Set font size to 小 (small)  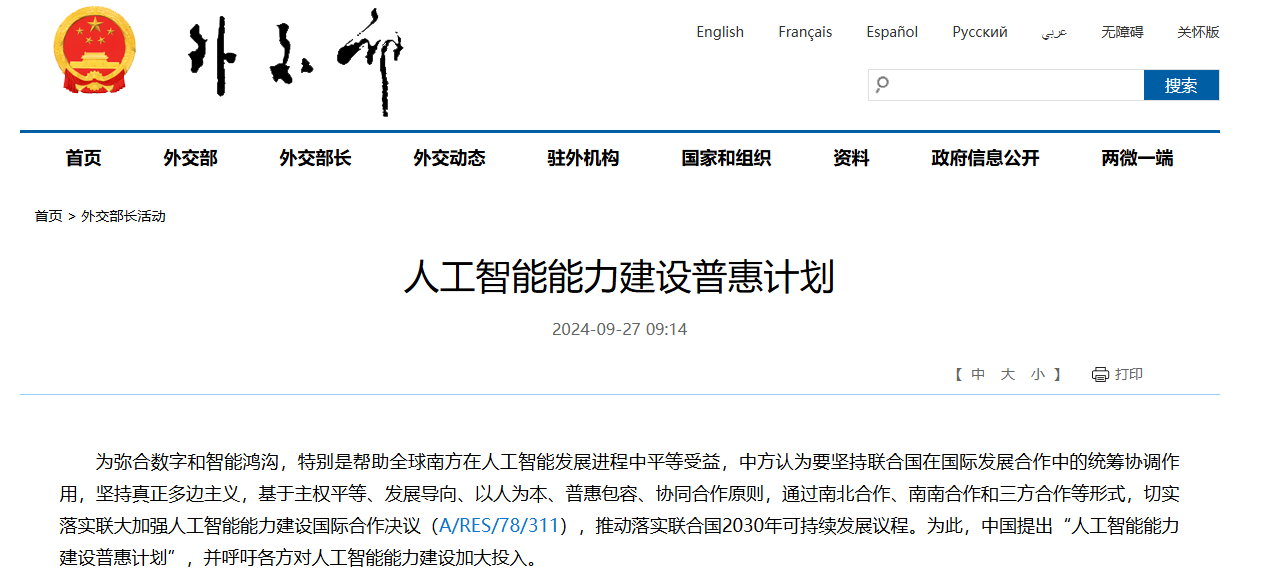click(1038, 374)
